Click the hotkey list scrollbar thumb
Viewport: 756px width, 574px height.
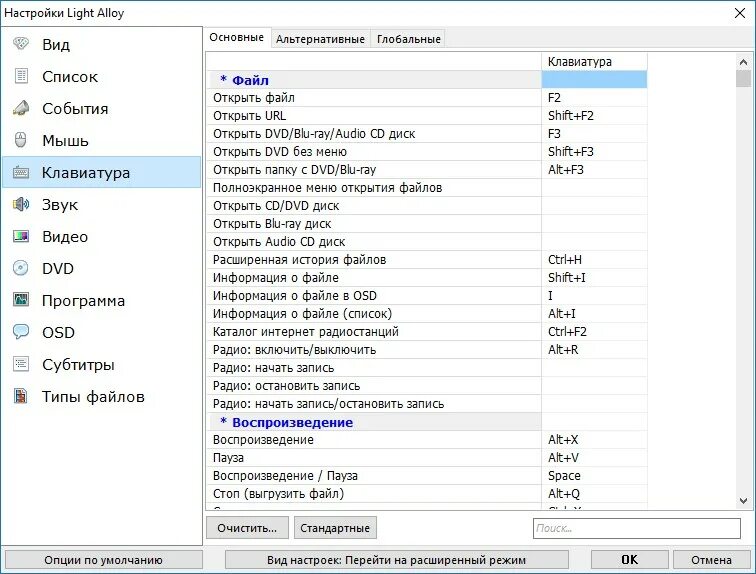click(x=743, y=79)
